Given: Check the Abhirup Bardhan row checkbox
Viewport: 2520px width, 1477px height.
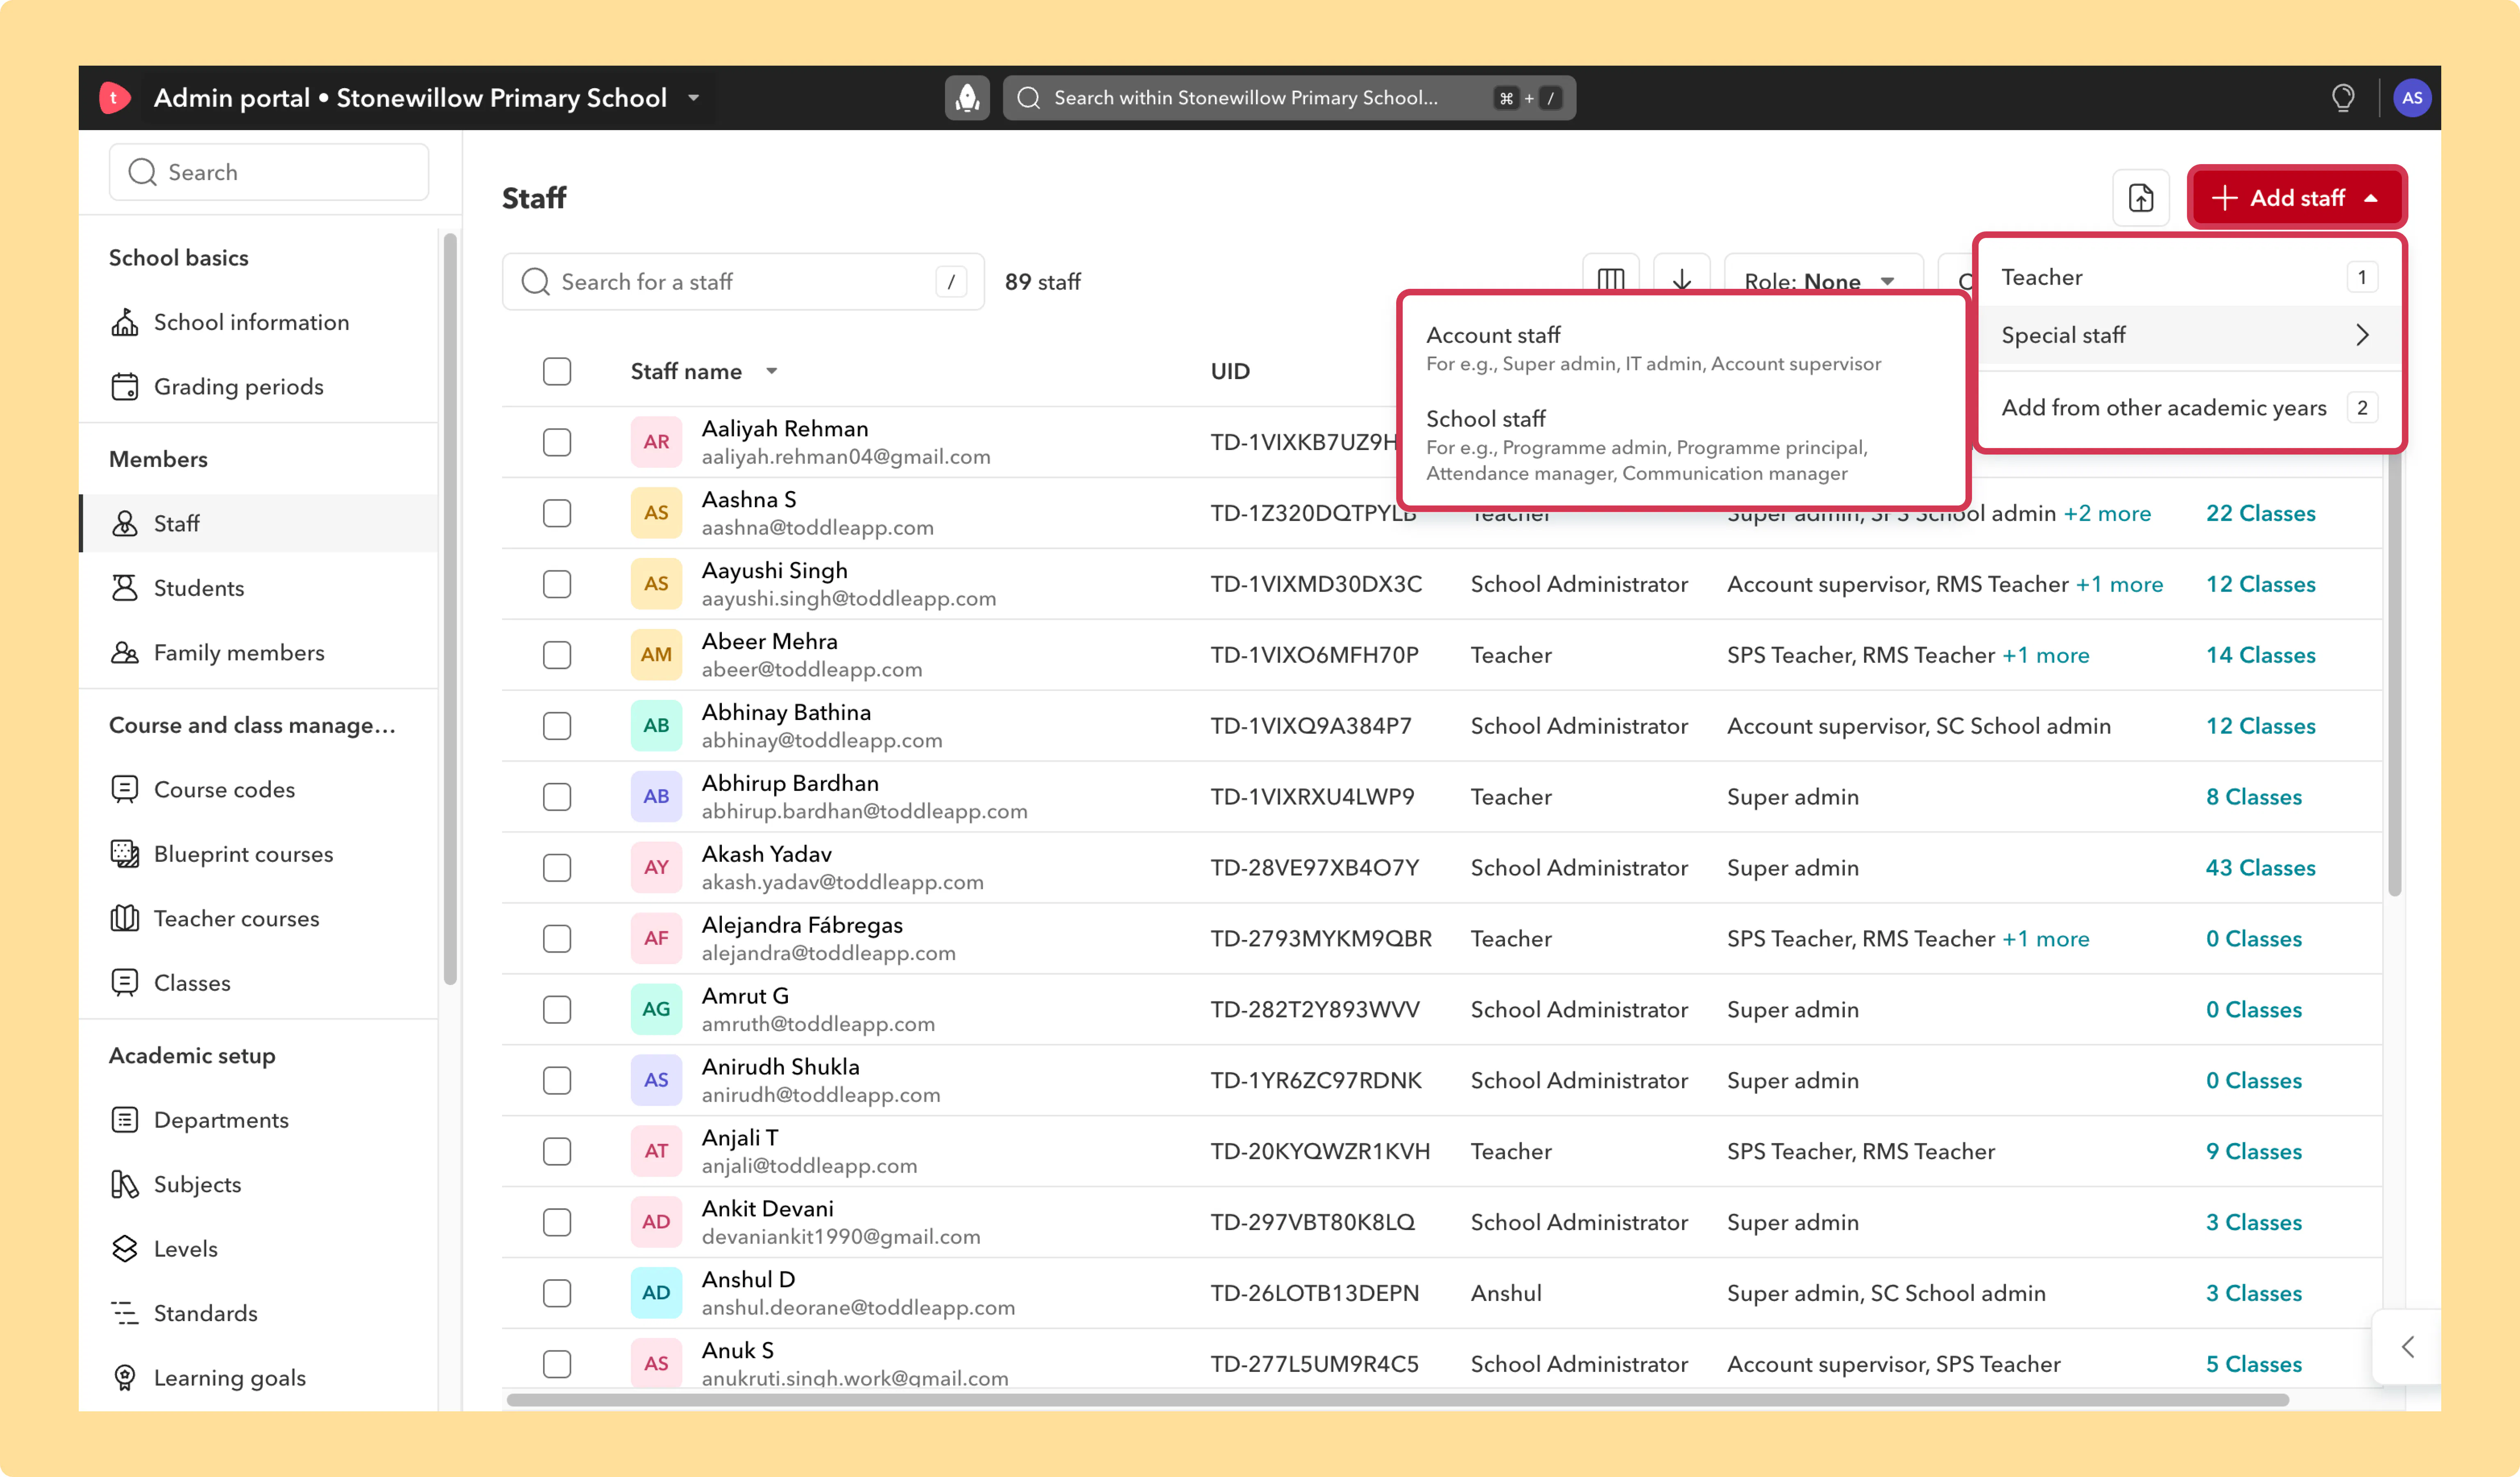Looking at the screenshot, I should [x=557, y=797].
